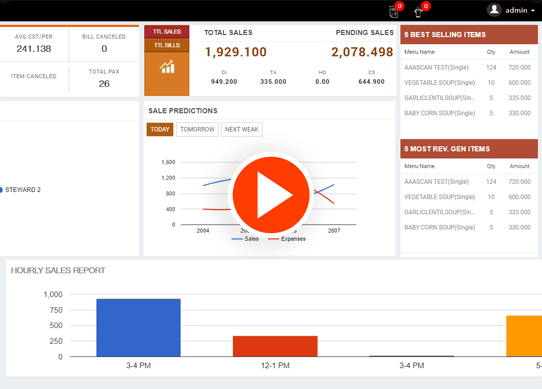Click the Sales legend in predictions chart
The height and width of the screenshot is (389, 542).
[x=245, y=239]
